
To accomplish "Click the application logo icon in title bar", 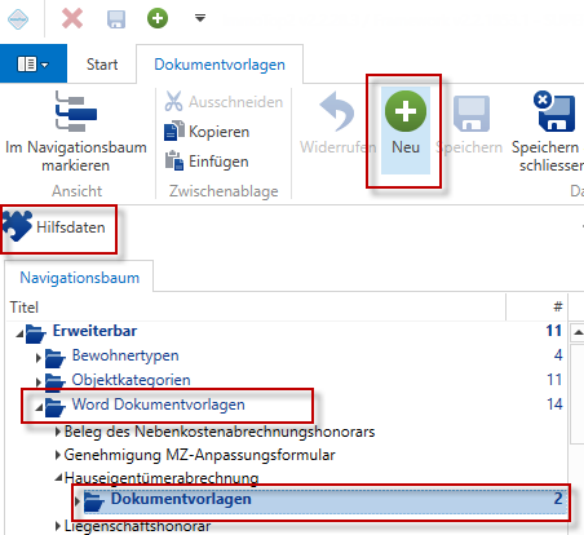I will (18, 19).
